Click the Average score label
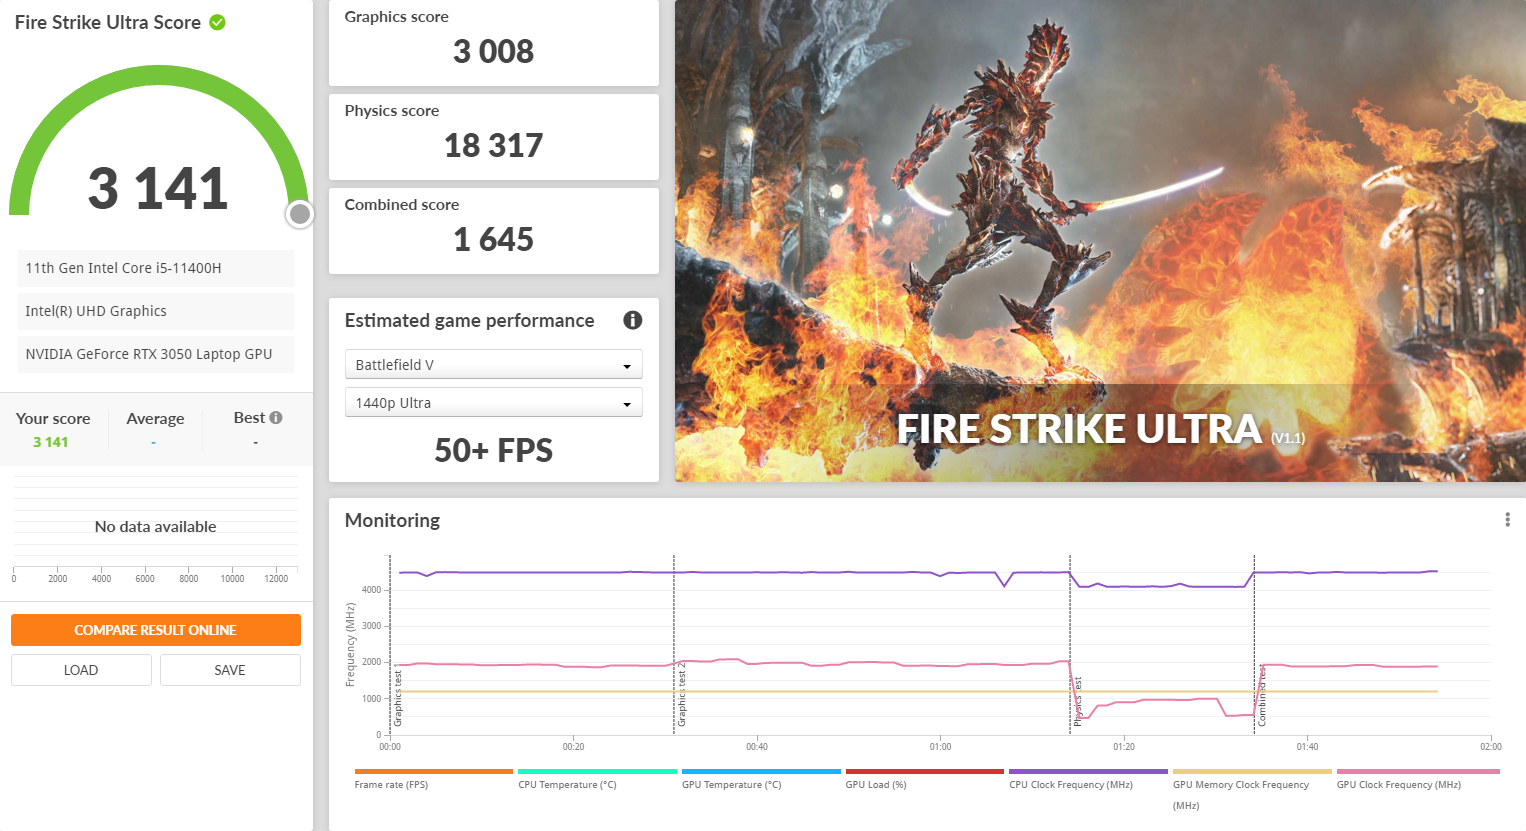Viewport: 1526px width, 831px height. click(x=155, y=418)
